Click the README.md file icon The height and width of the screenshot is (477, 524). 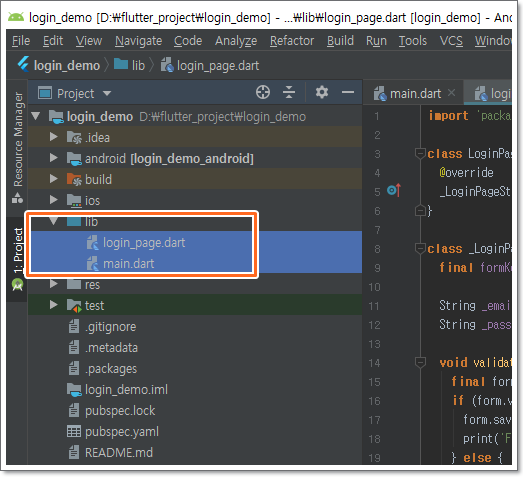point(74,453)
